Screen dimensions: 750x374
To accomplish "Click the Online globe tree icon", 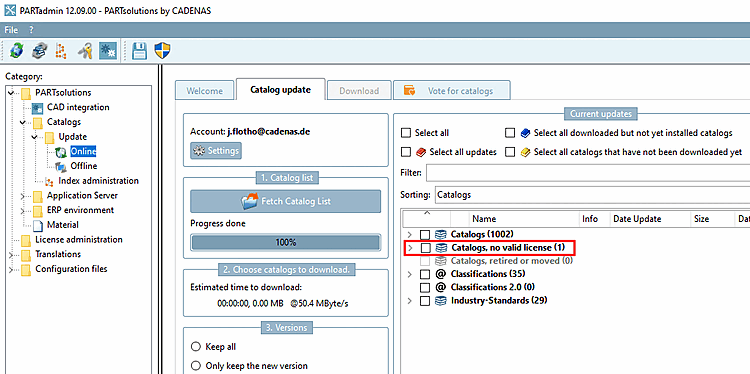I will point(61,152).
